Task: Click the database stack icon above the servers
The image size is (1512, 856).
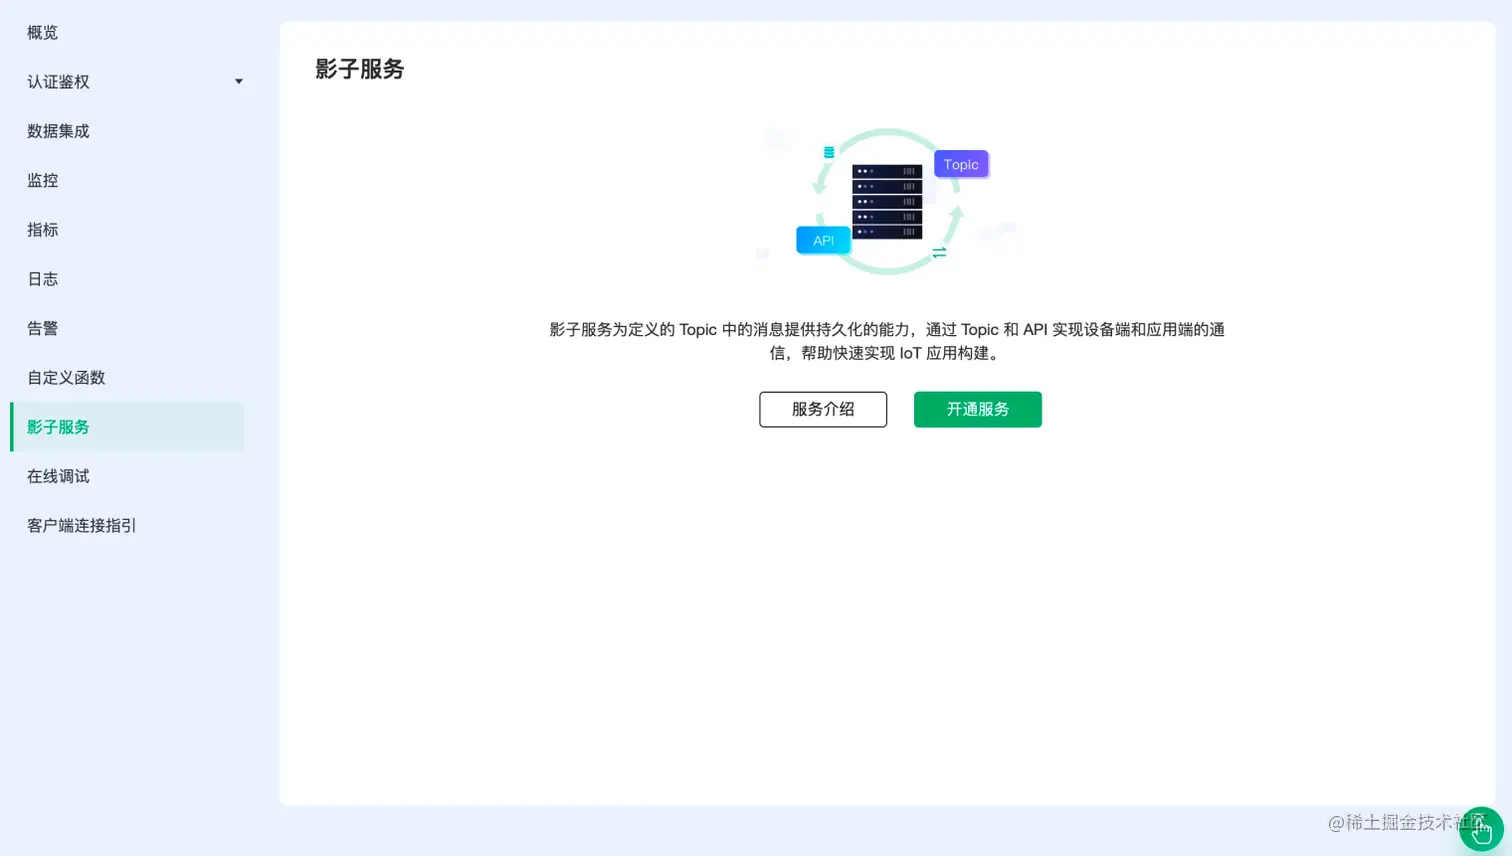Action: pyautogui.click(x=828, y=152)
